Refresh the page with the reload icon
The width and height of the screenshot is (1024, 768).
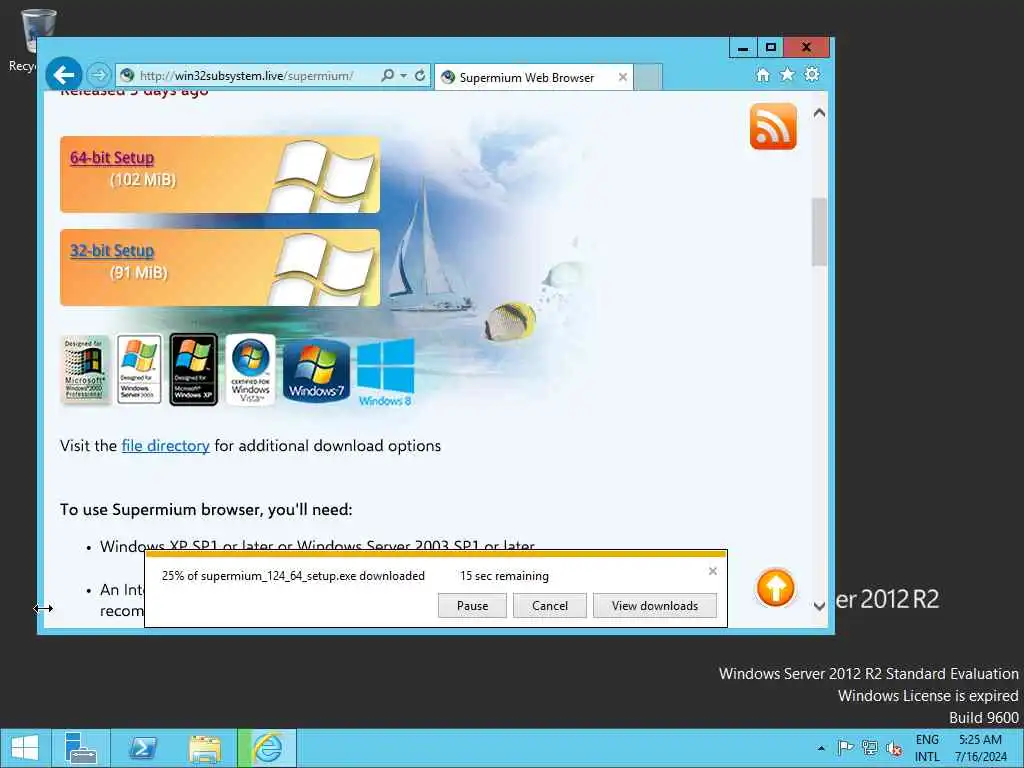420,75
